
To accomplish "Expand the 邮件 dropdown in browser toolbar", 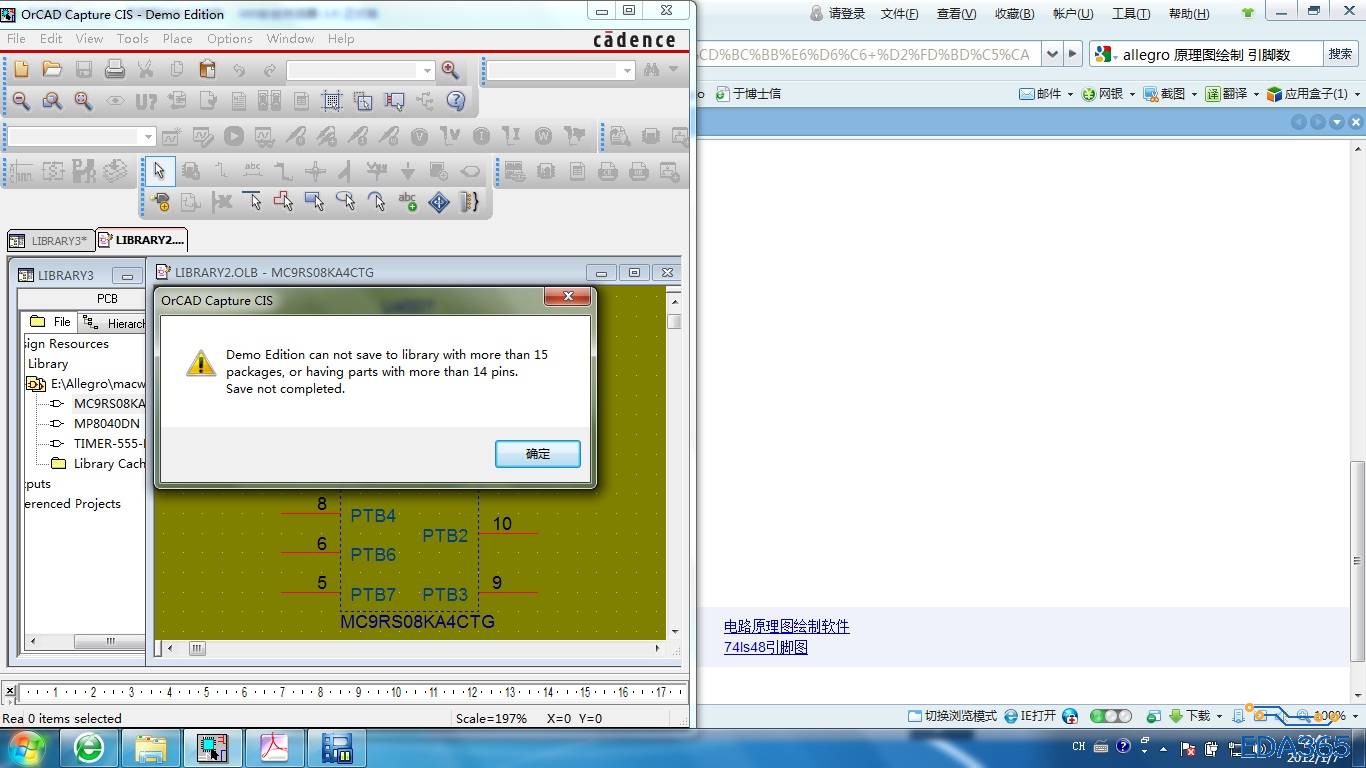I will click(x=1070, y=94).
